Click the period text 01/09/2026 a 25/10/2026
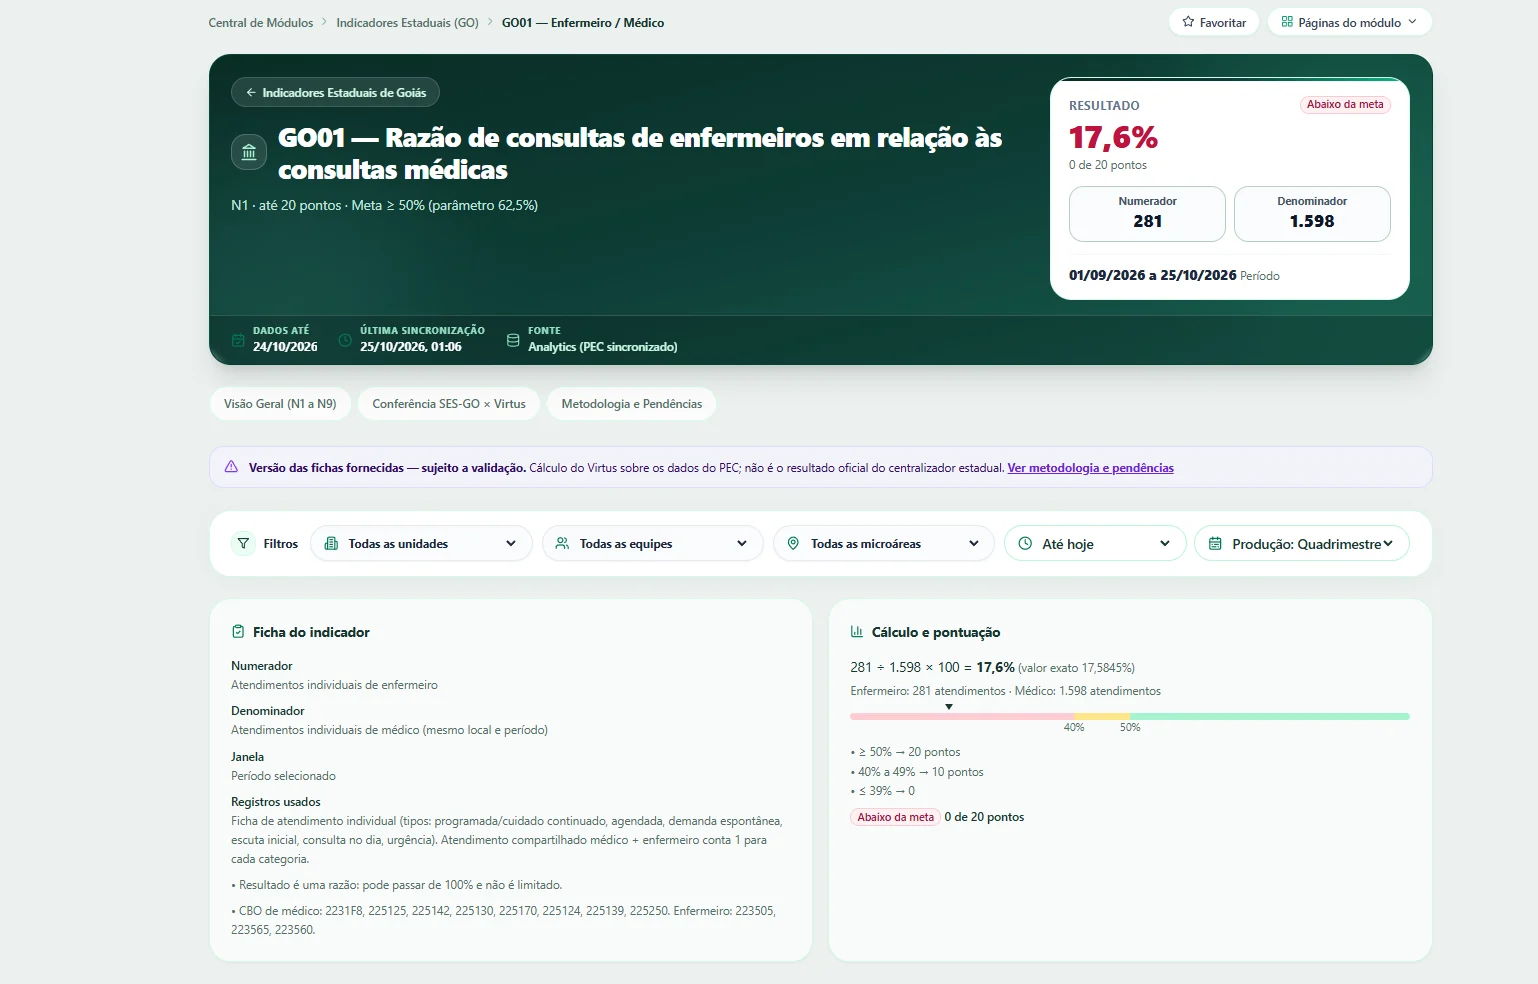The height and width of the screenshot is (984, 1538). tap(1152, 275)
